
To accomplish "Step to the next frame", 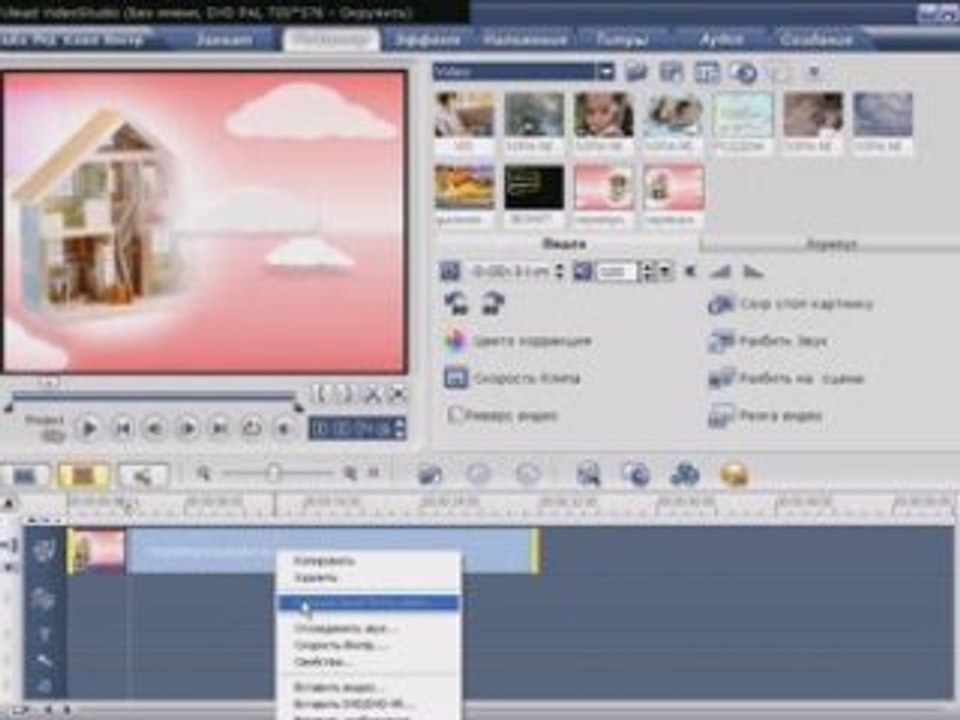I will (188, 429).
